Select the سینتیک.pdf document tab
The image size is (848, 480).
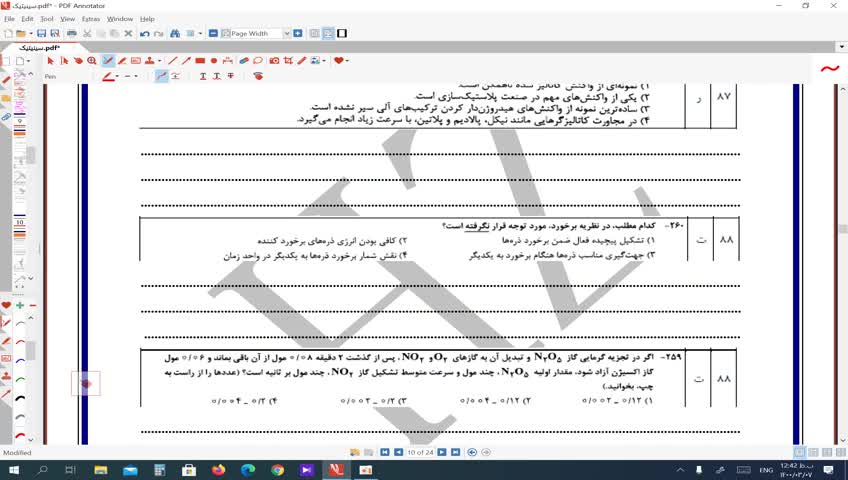pos(38,48)
